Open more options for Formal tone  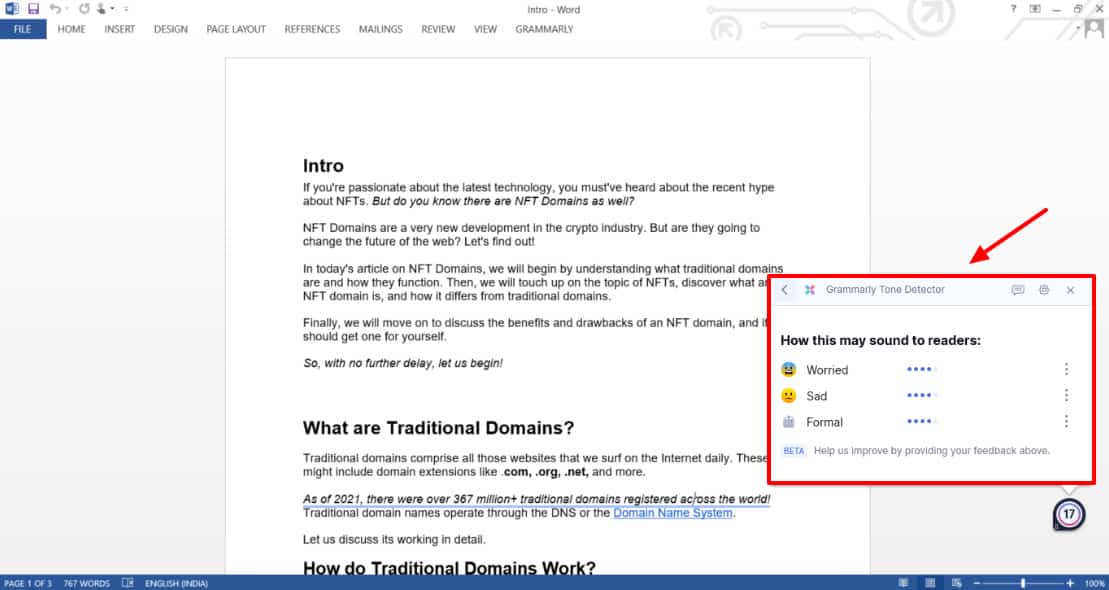pos(1066,422)
